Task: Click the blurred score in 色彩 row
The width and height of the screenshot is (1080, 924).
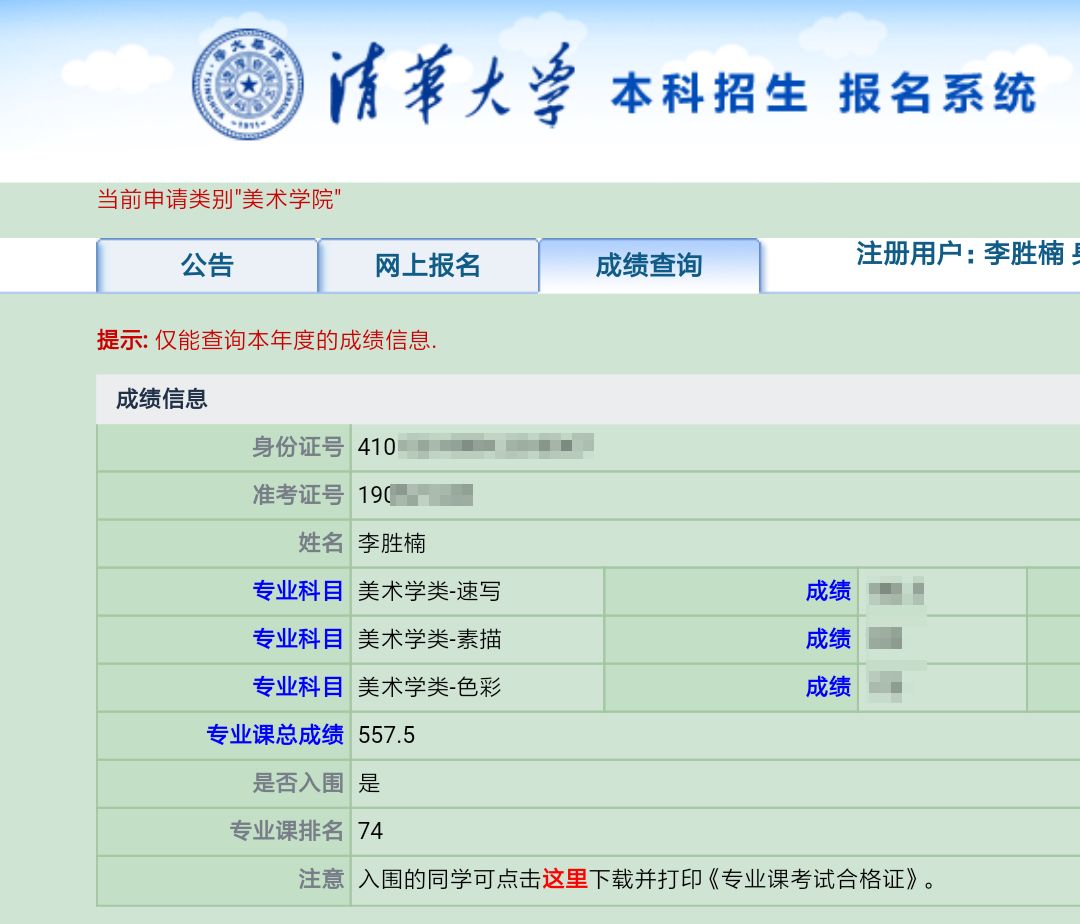Action: pos(885,686)
